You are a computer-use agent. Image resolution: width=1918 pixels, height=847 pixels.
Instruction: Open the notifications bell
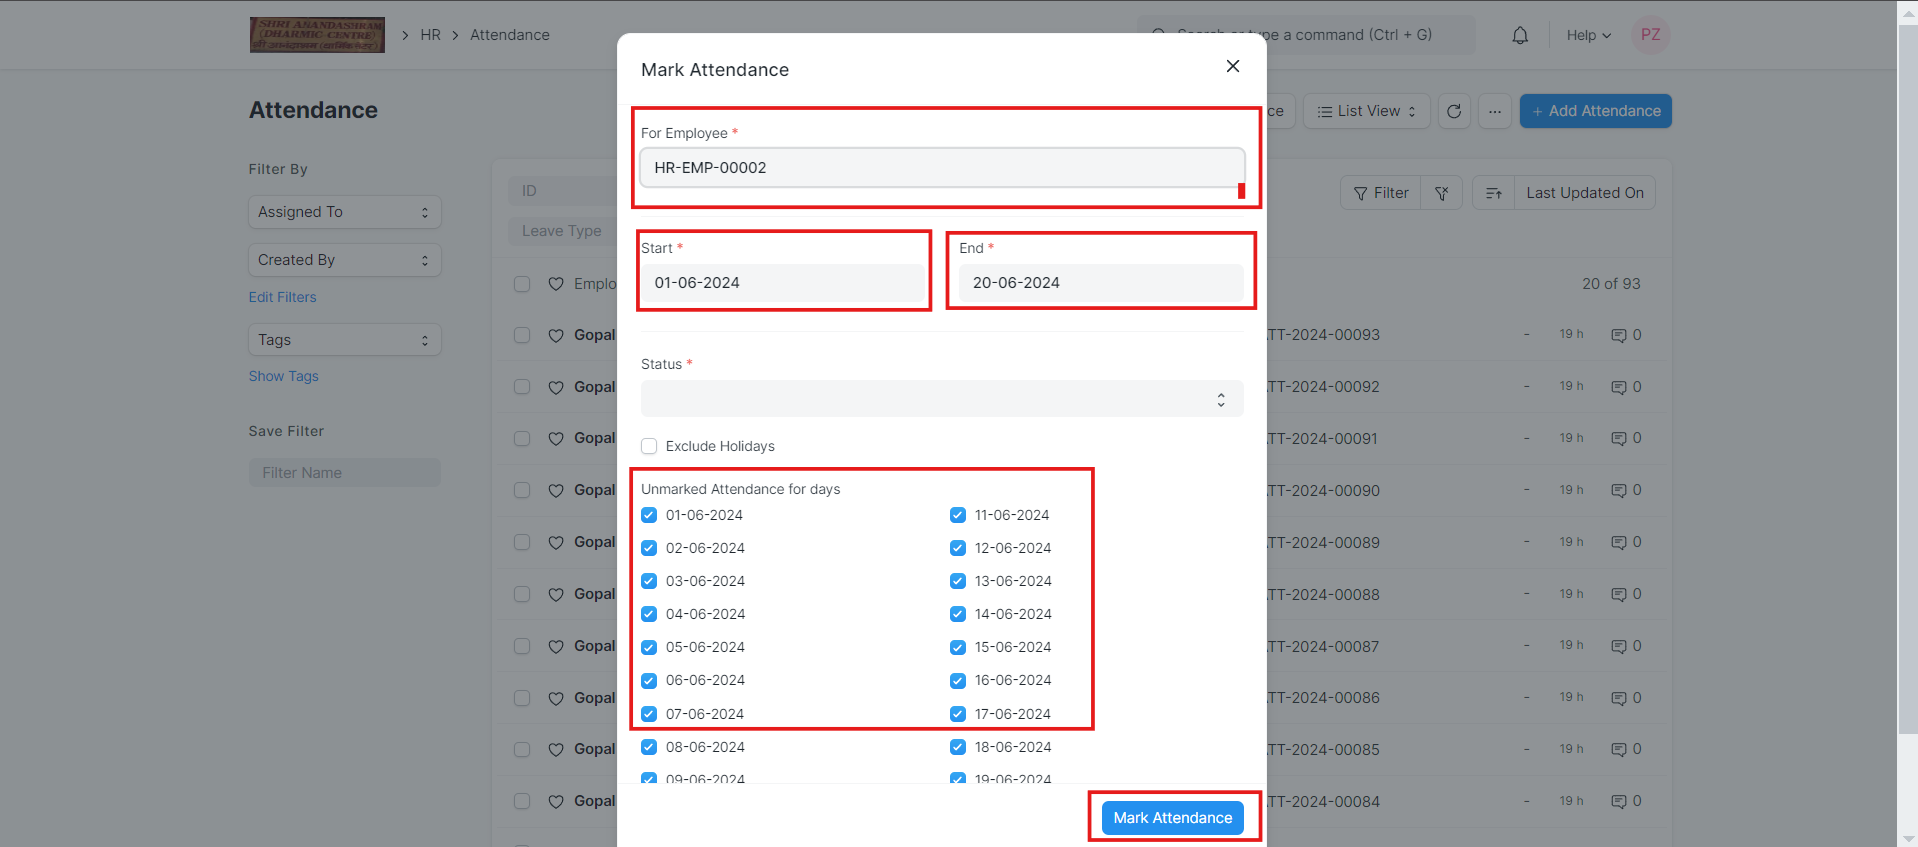[1520, 35]
